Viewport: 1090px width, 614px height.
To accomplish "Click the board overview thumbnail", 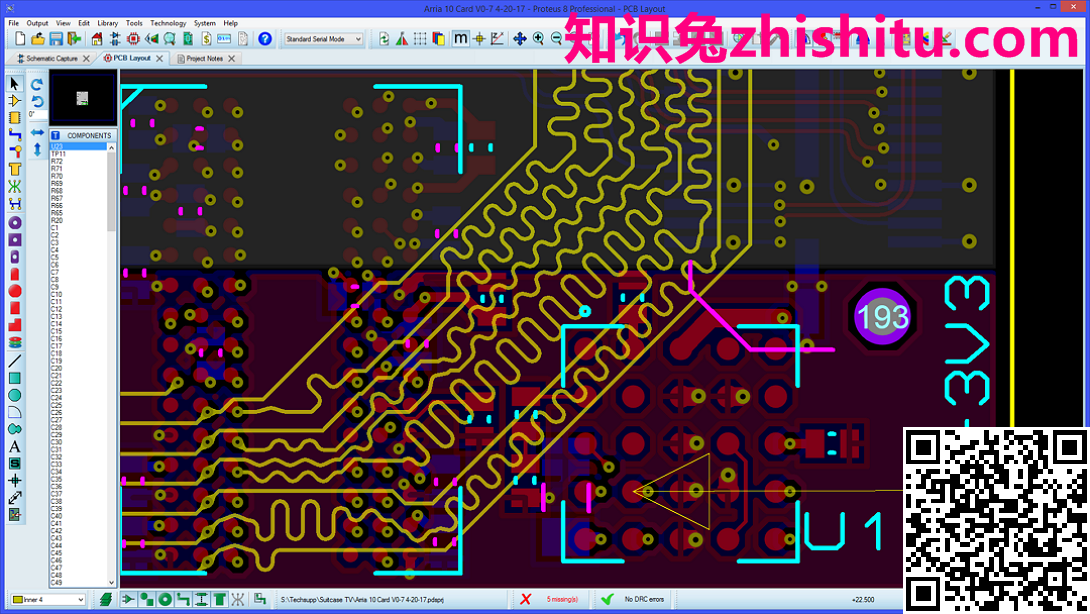I will click(x=82, y=99).
